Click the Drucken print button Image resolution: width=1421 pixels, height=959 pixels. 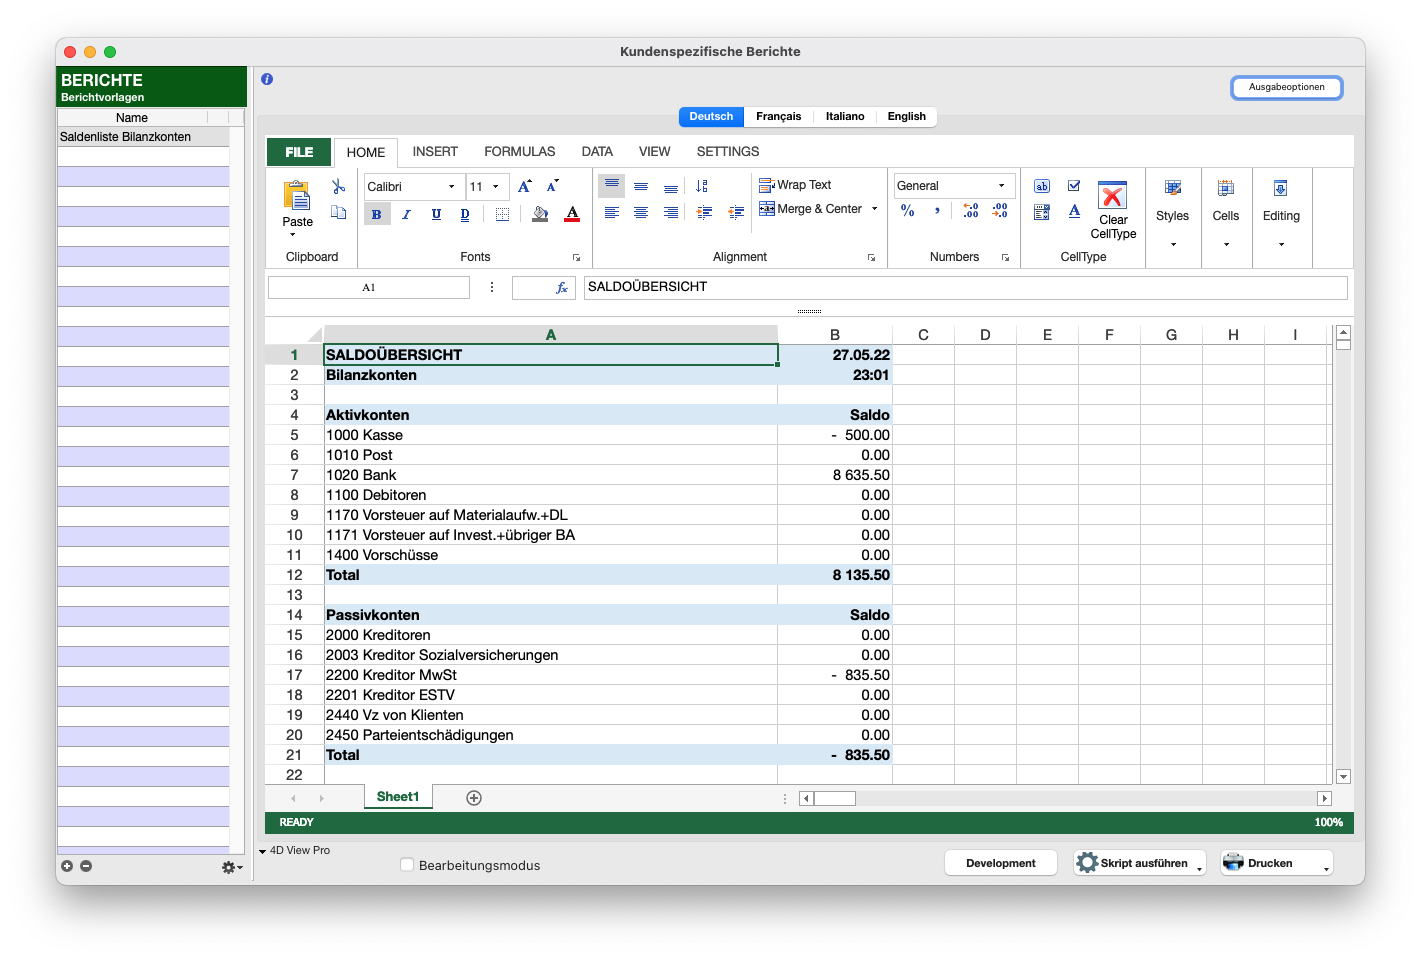pyautogui.click(x=1276, y=863)
